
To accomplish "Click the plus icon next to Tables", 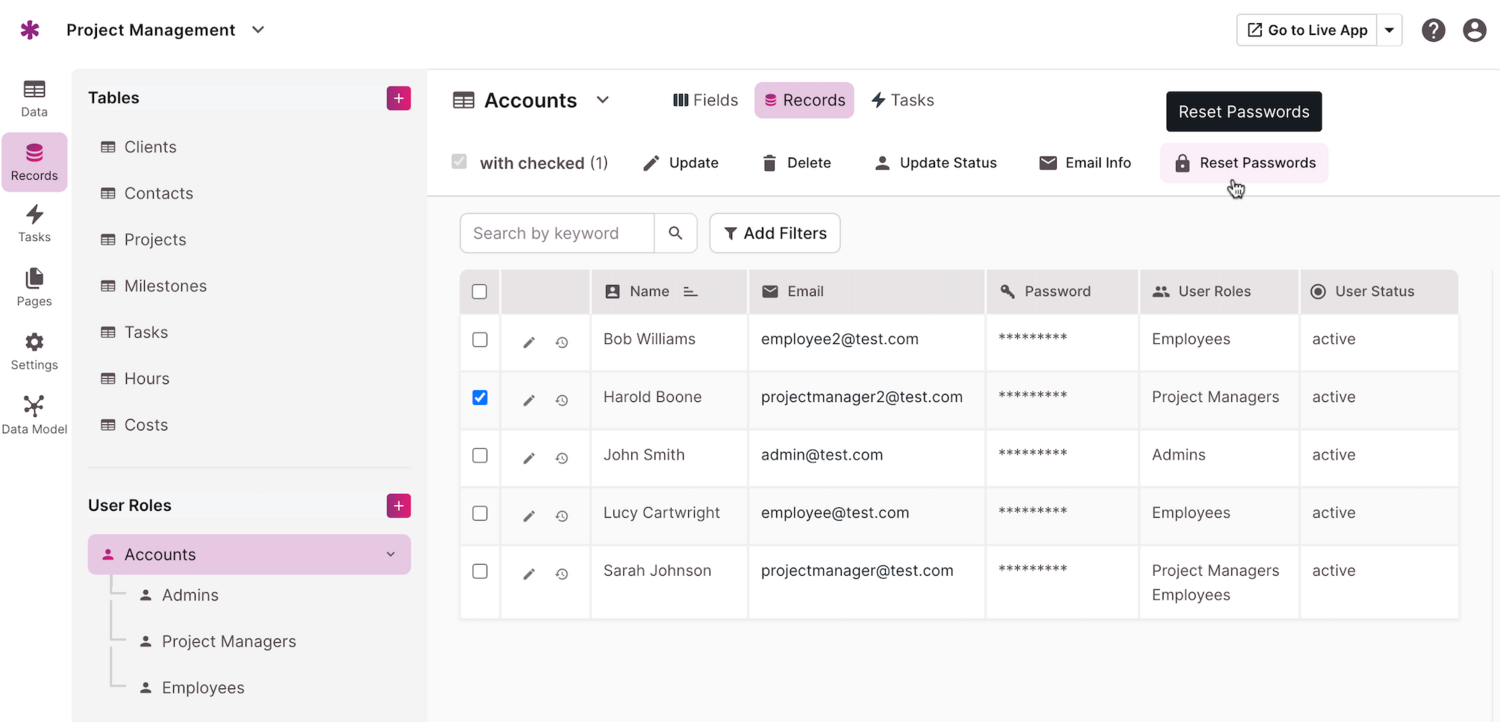I will (x=398, y=98).
